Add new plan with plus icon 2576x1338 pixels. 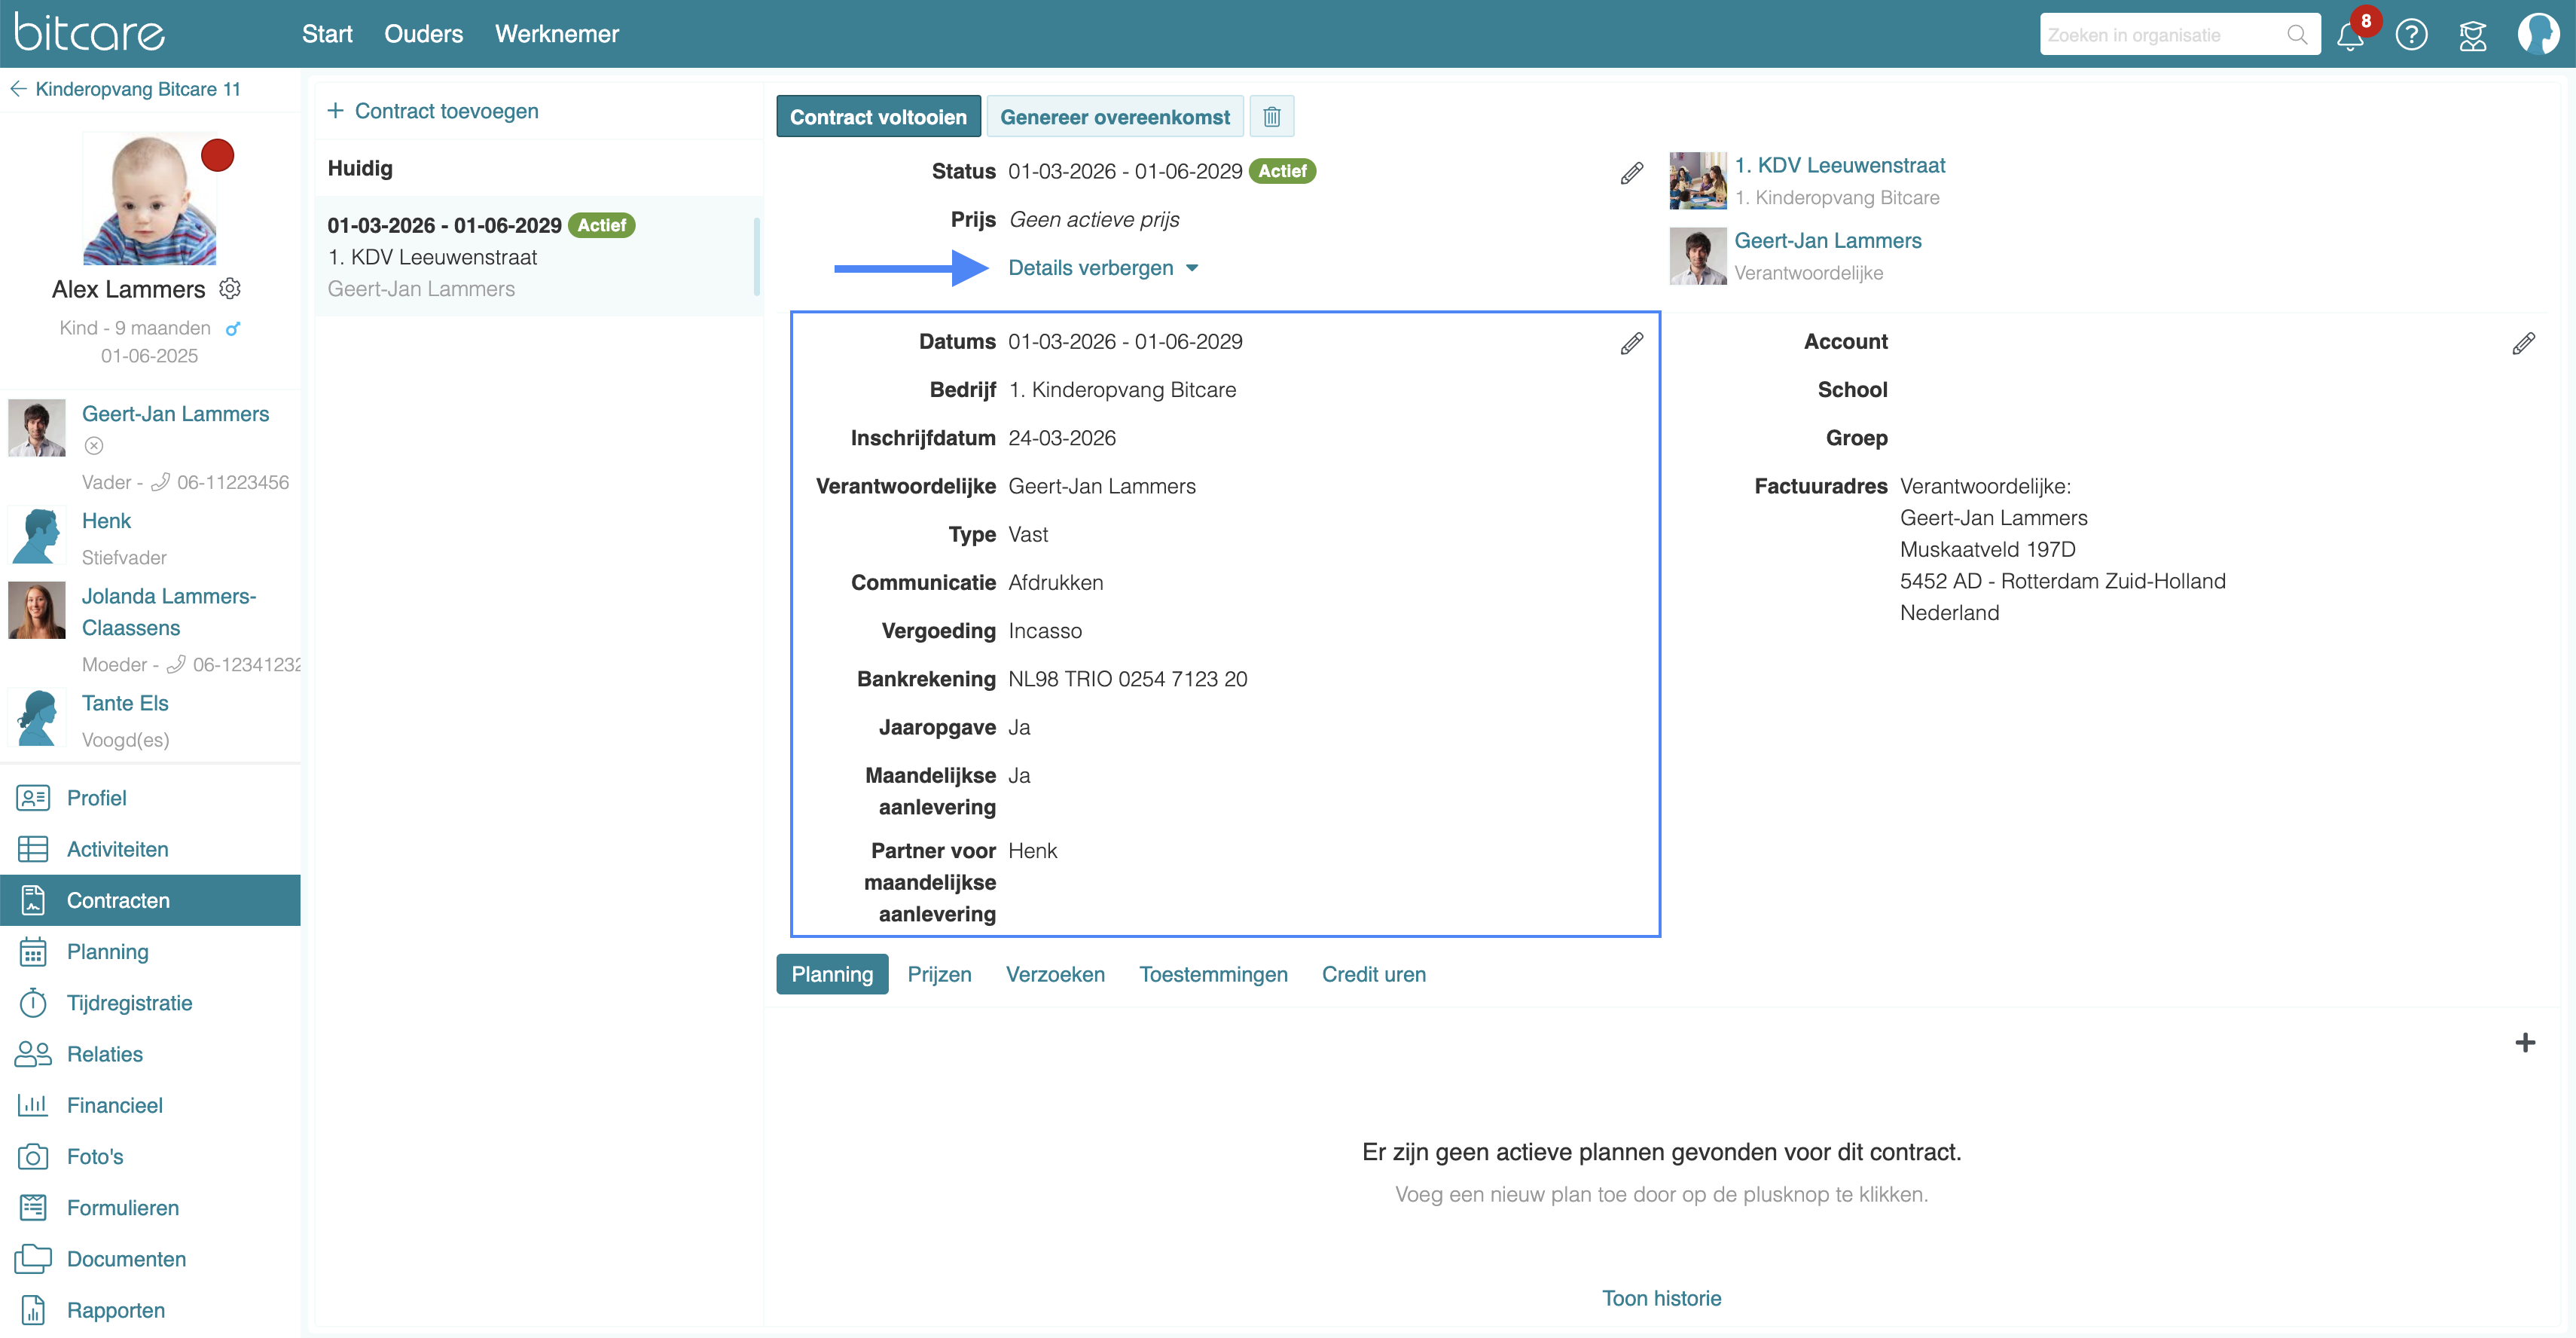pos(2524,1043)
